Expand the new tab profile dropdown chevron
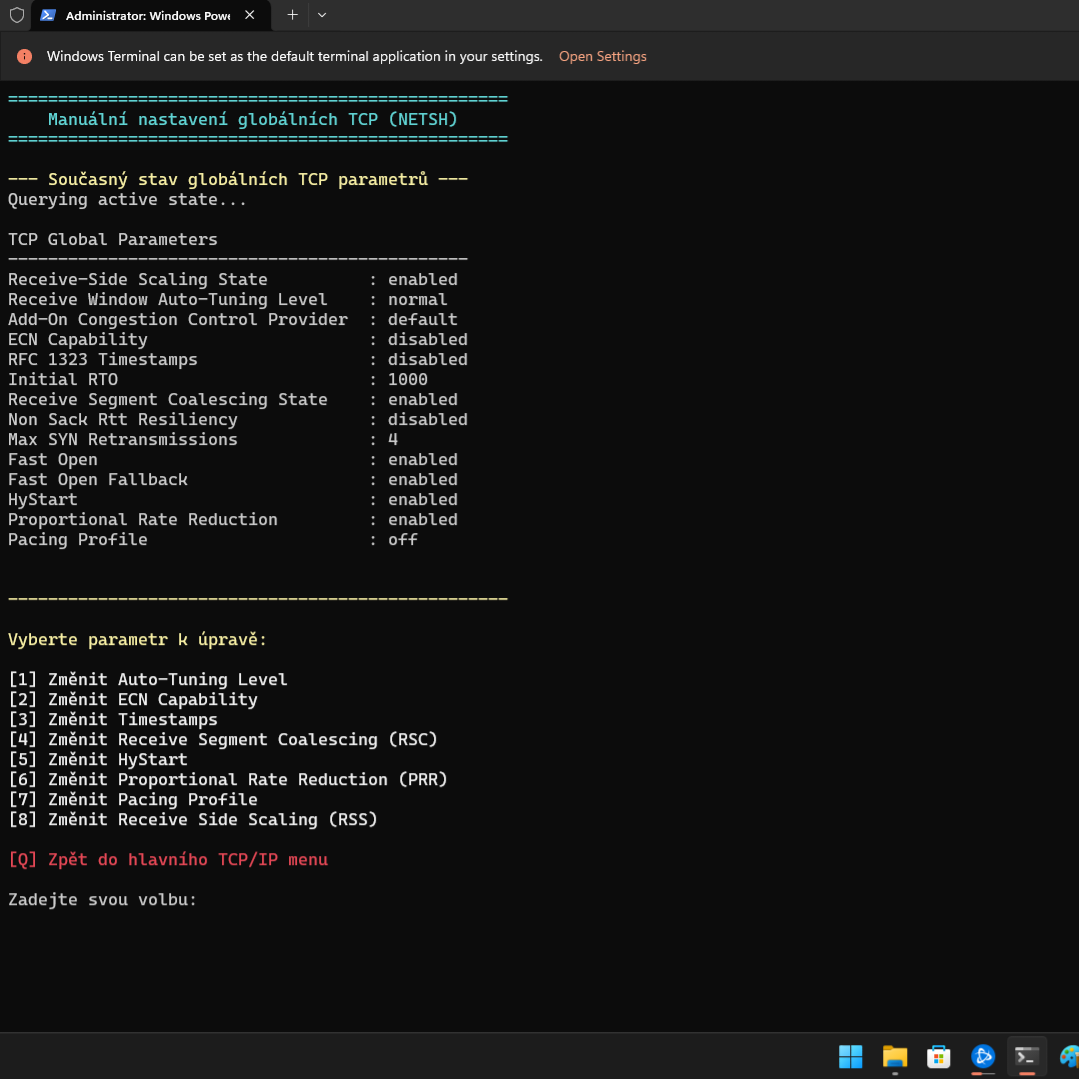Screen dimensions: 1079x1079 [322, 16]
